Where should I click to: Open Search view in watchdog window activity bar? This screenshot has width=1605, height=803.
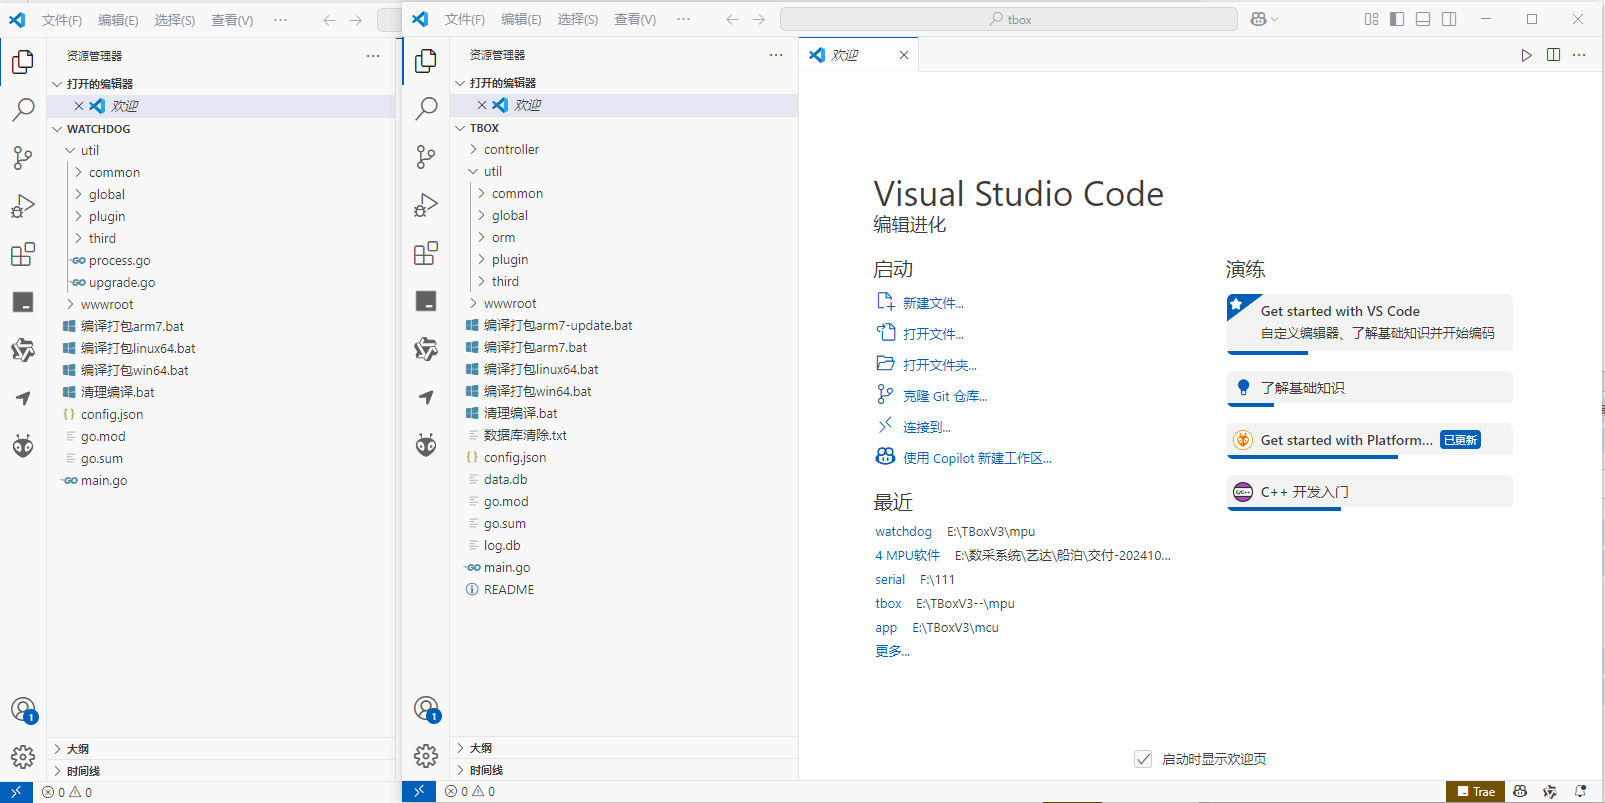point(23,109)
